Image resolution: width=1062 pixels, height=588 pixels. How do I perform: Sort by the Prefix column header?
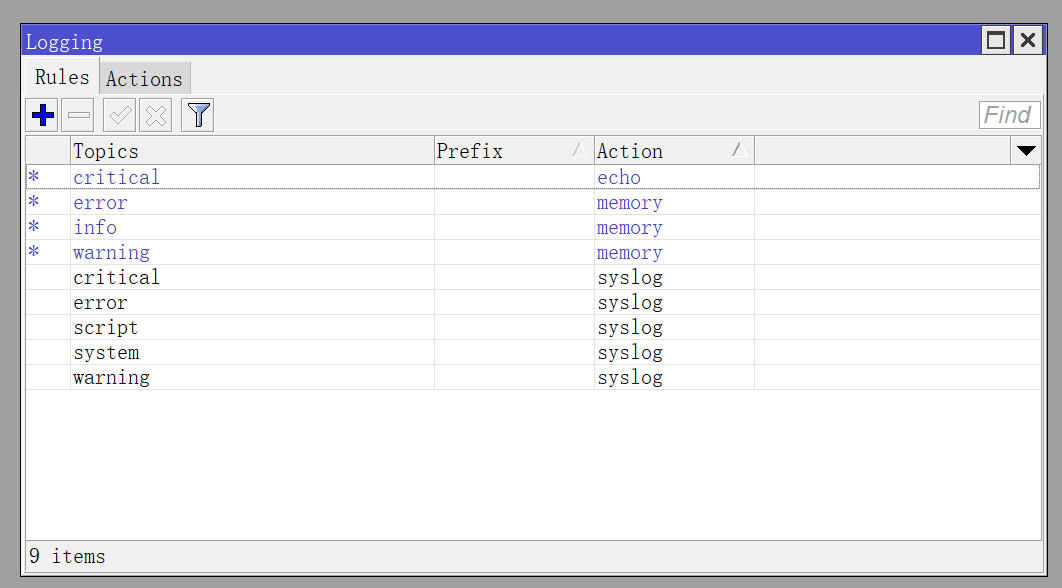[514, 150]
